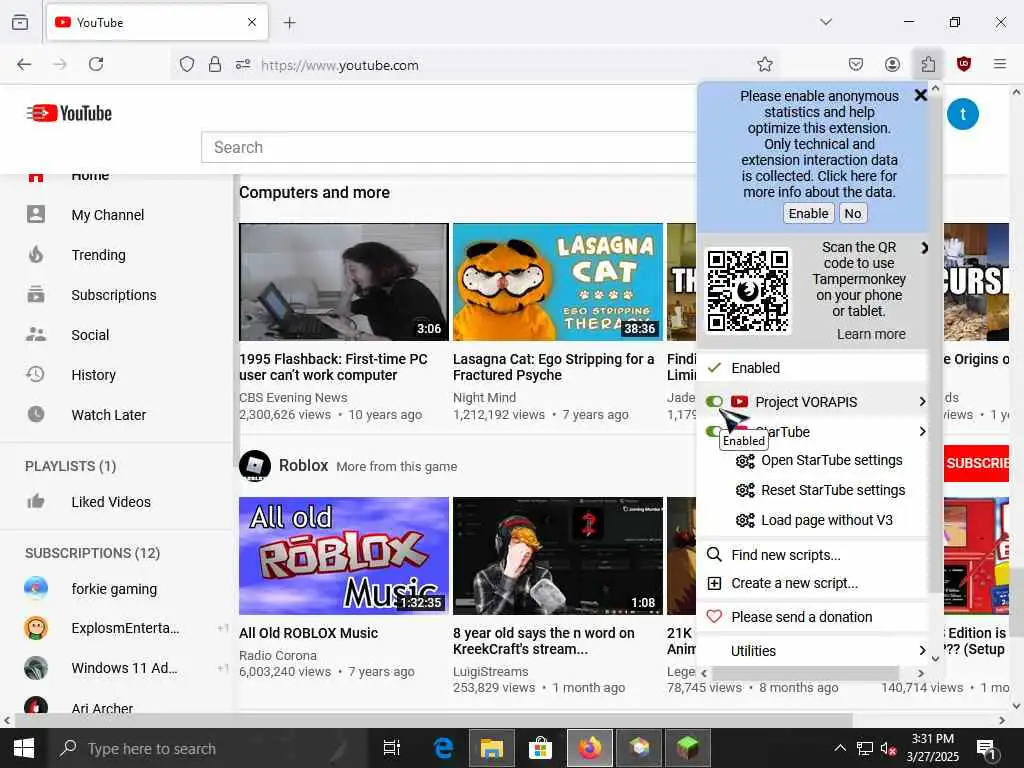Image resolution: width=1024 pixels, height=768 pixels.
Task: Open File Explorer from taskbar
Action: [492, 748]
